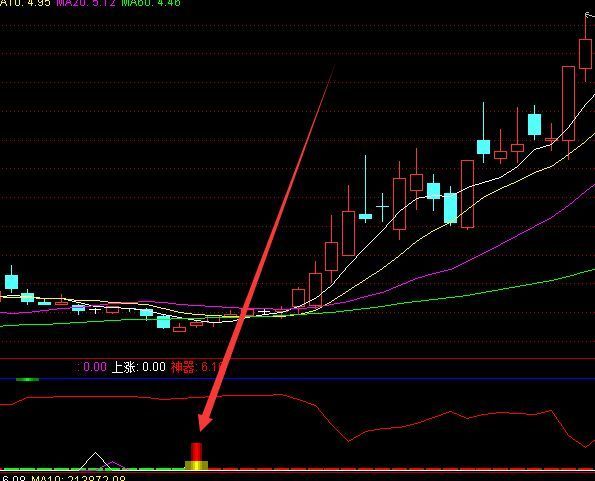
Task: Click the white cross doji candle near the arrow
Action: coord(265,313)
